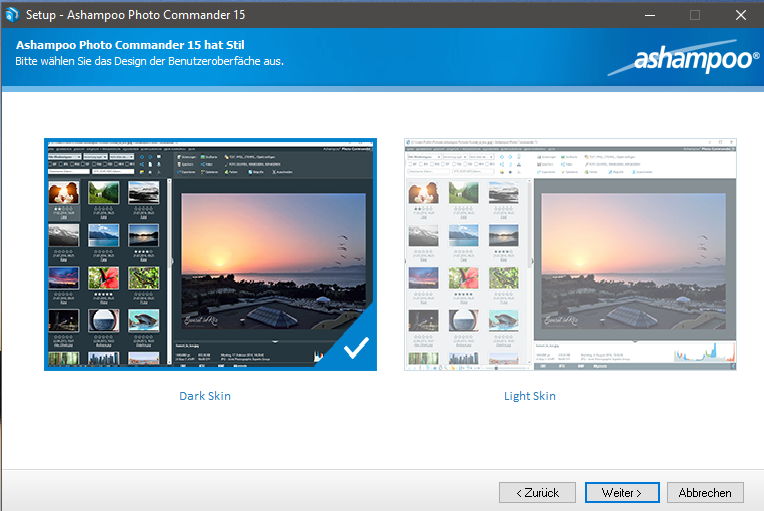Image resolution: width=764 pixels, height=511 pixels.
Task: Click the text "Bitte wählen Sie das Design der Benutzeroberfläche aus."
Action: click(150, 61)
